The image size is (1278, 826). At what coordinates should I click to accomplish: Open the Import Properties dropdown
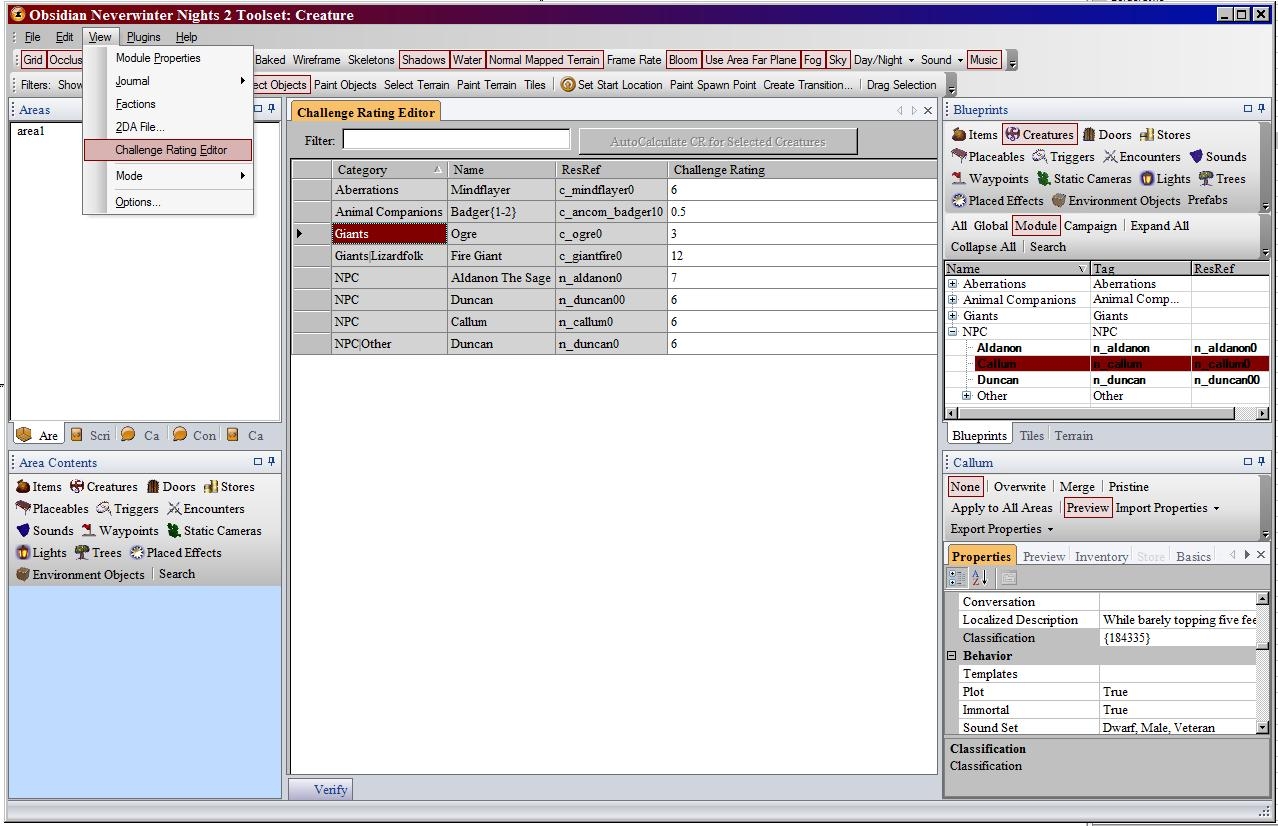tap(1167, 508)
